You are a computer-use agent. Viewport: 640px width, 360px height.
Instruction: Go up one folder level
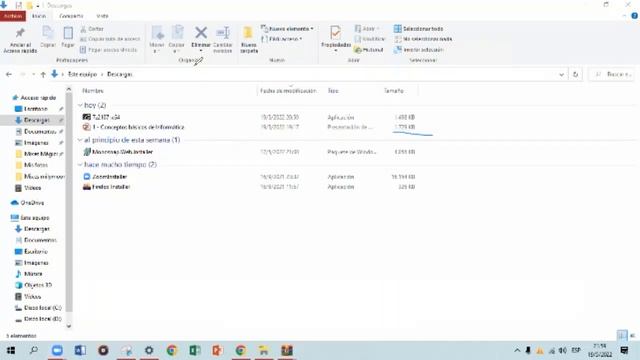tap(43, 74)
